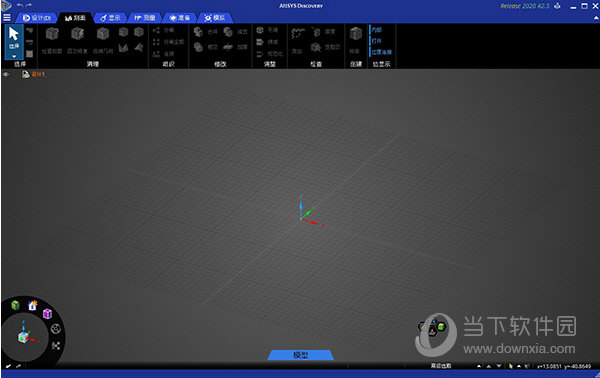Switch to the 设计 ribbon tab
The width and height of the screenshot is (600, 378).
37,18
